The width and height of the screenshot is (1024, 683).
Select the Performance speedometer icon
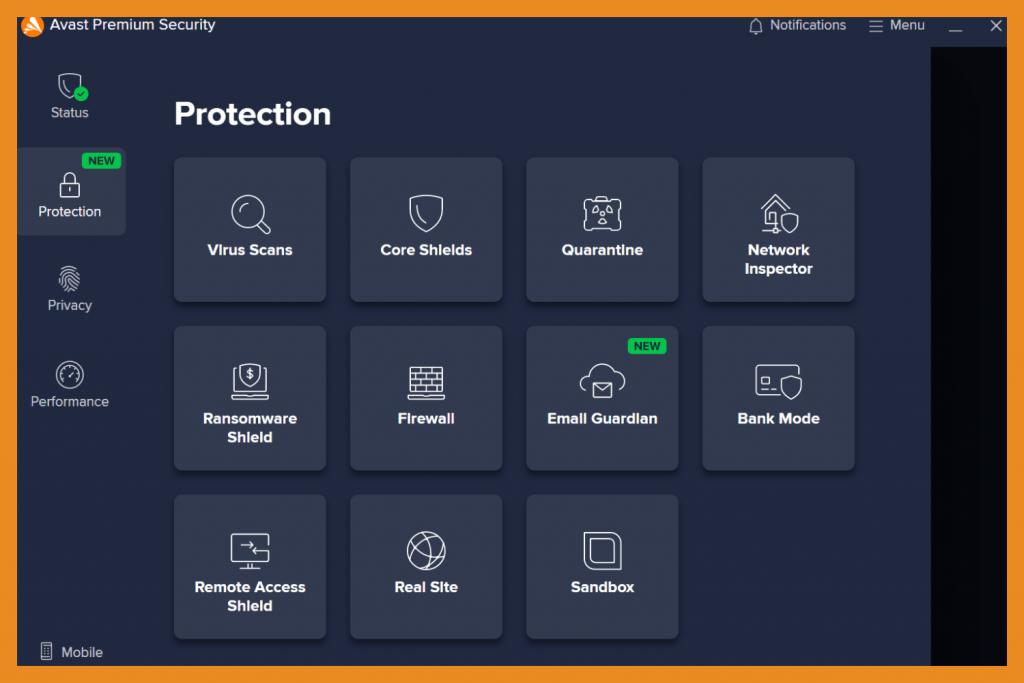[69, 375]
